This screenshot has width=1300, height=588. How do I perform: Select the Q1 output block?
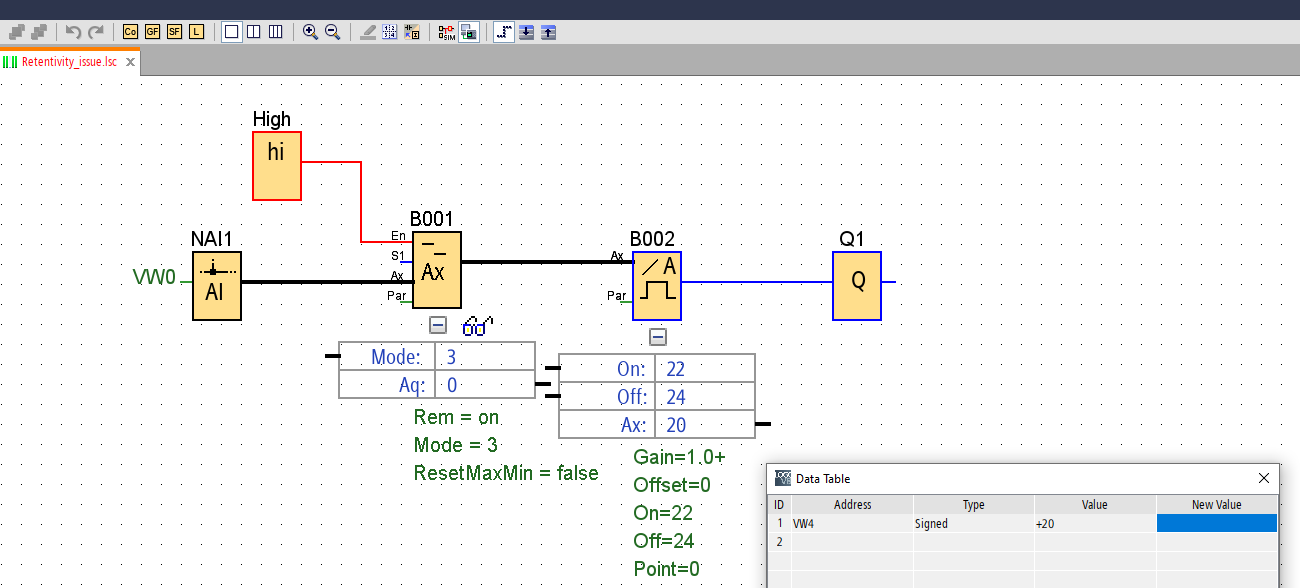(857, 286)
